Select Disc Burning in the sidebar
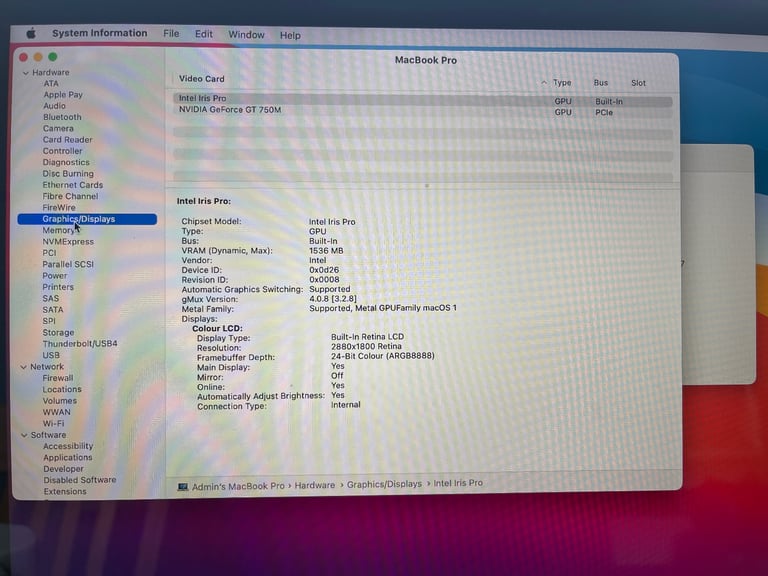768x576 pixels. (68, 174)
